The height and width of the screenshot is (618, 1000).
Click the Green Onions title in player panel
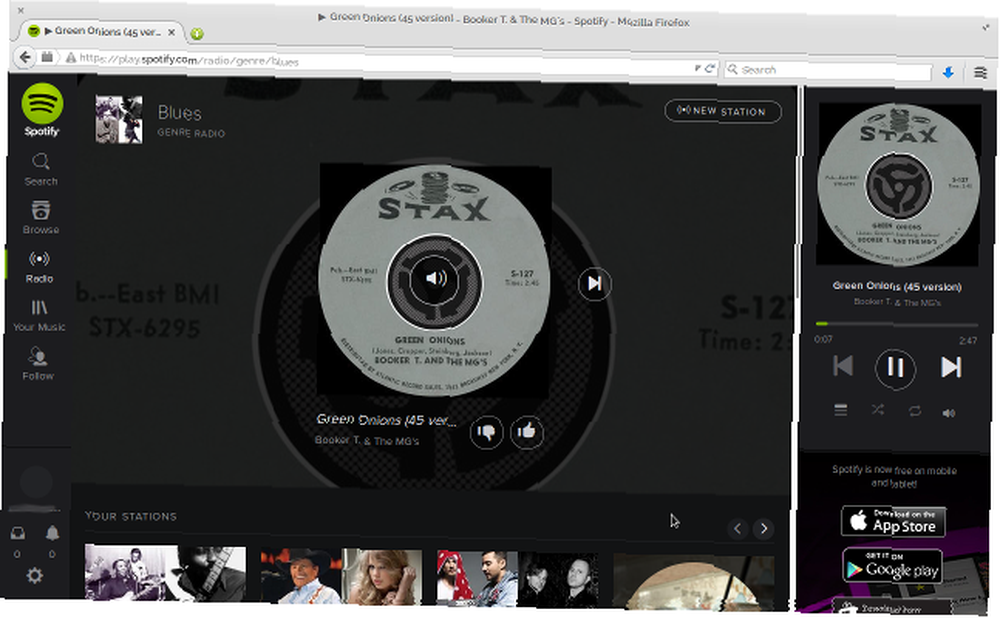tap(897, 286)
